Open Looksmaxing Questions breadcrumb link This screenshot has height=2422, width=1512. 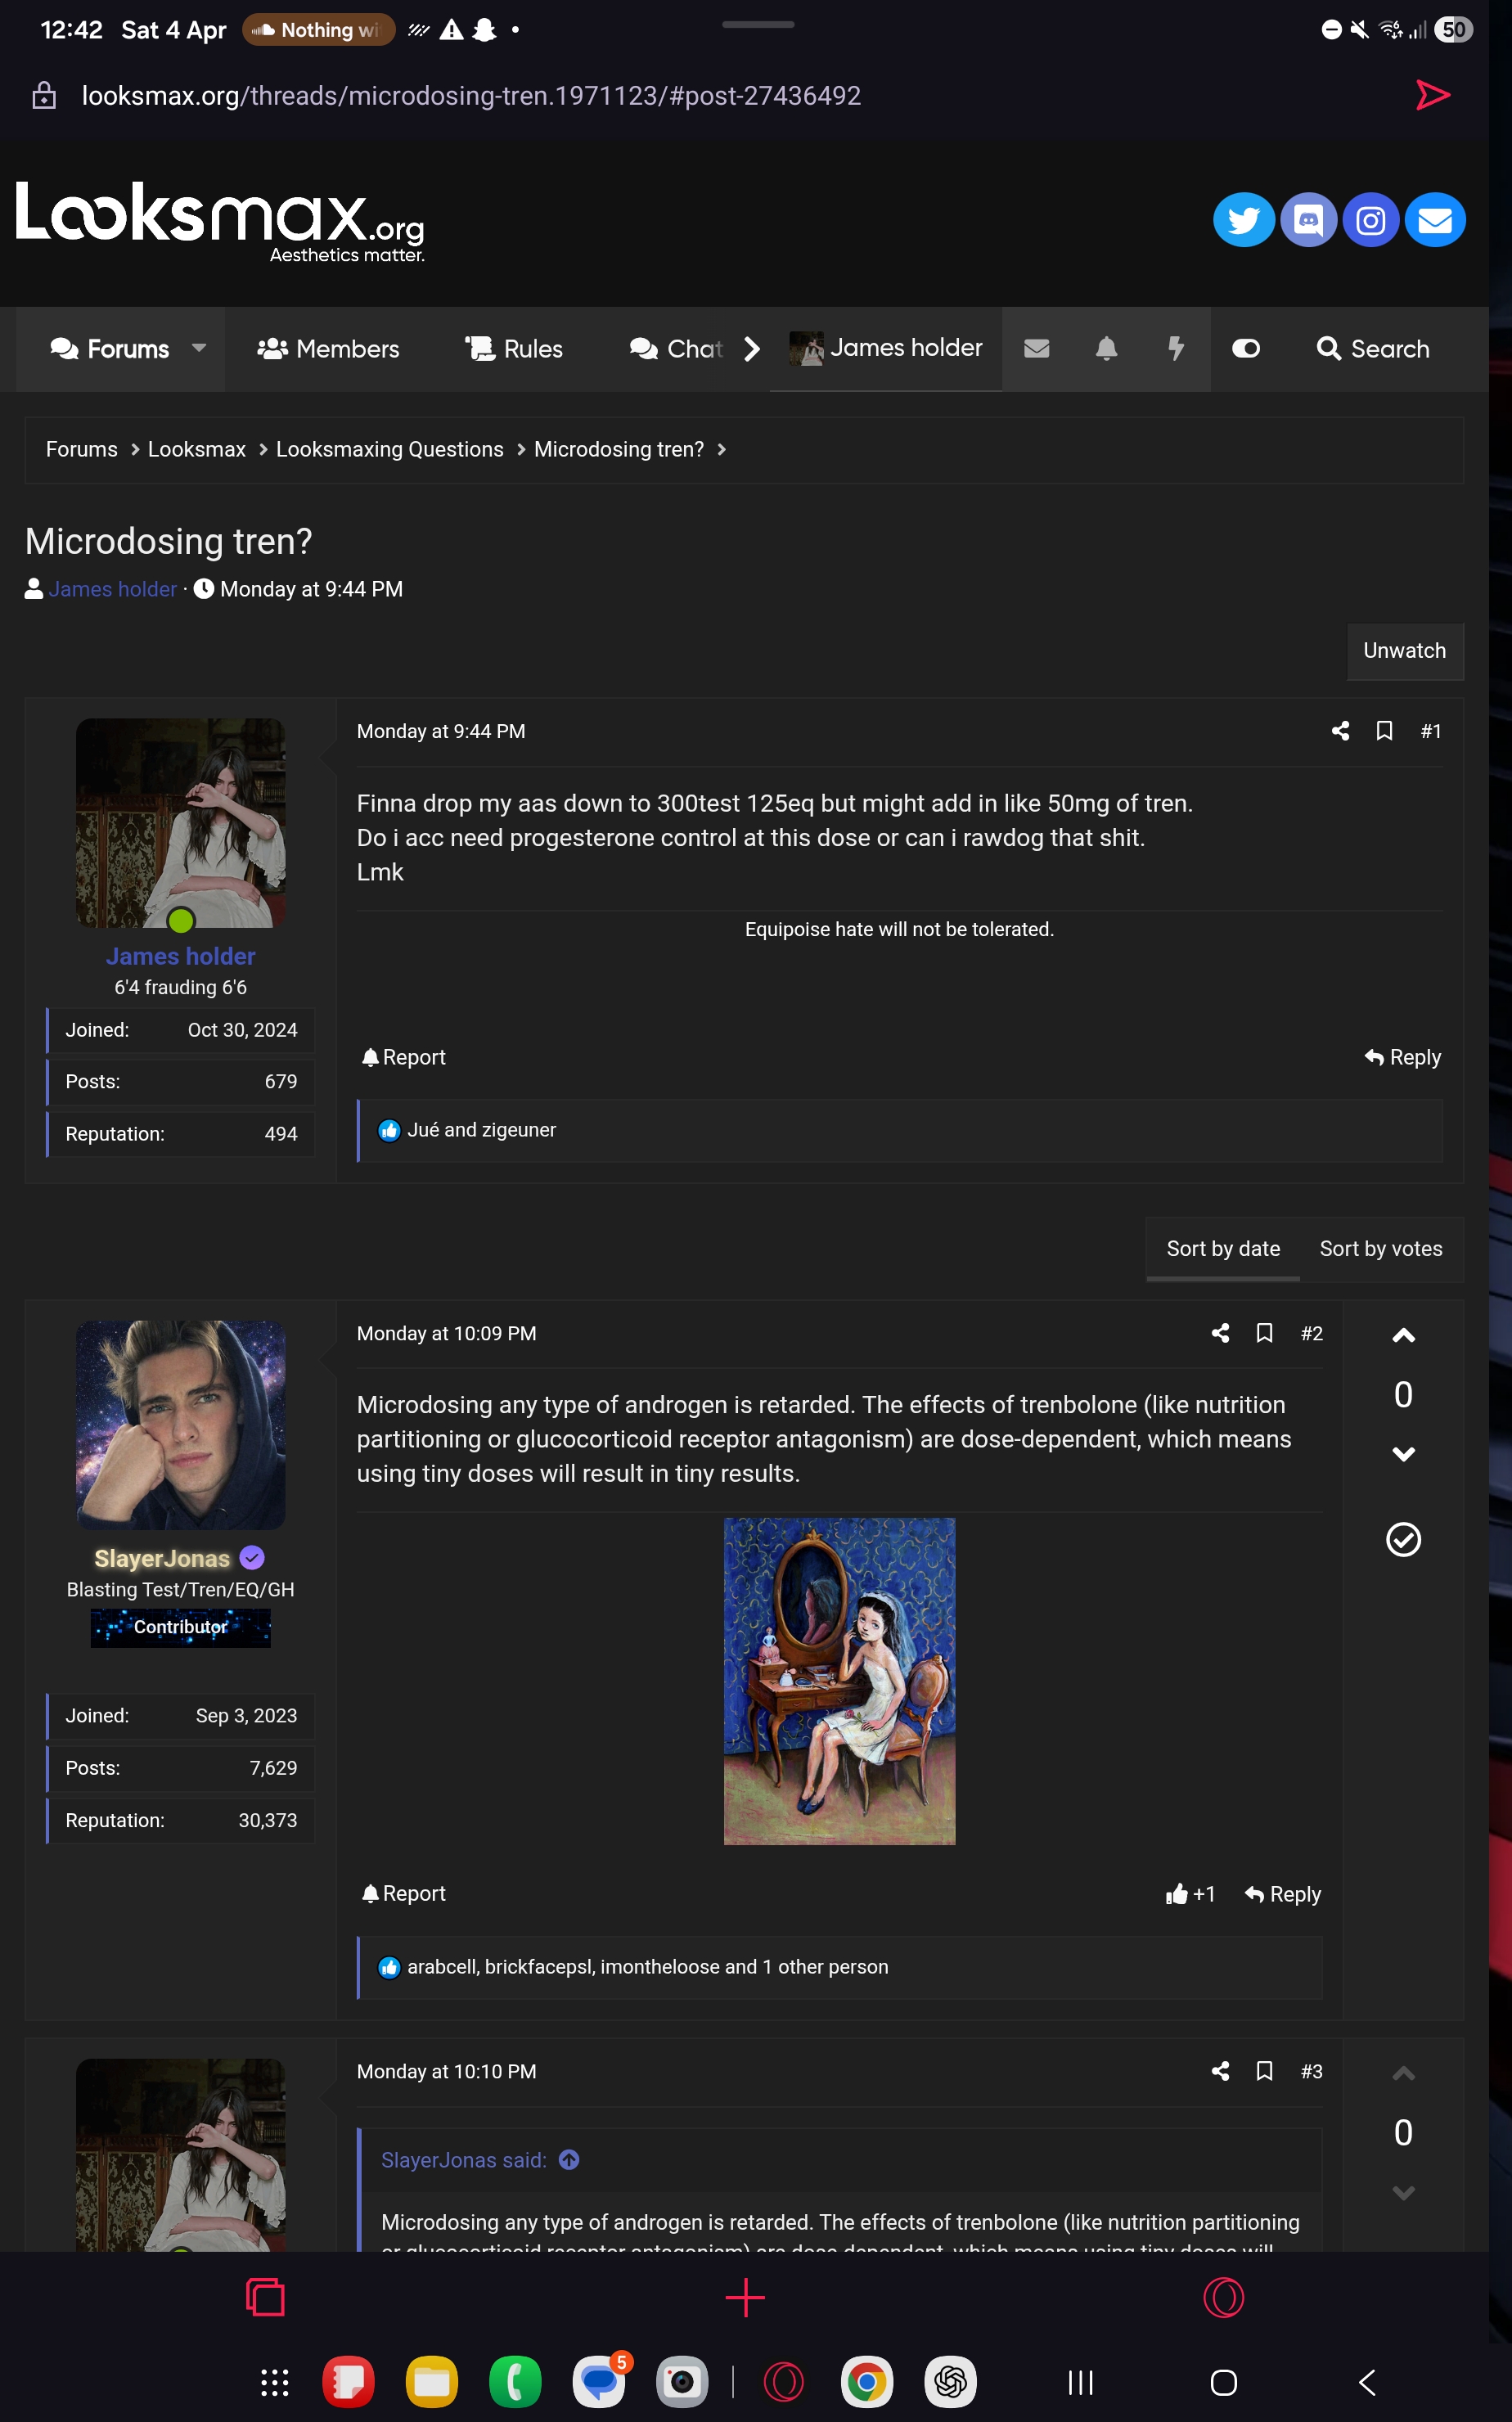389,450
